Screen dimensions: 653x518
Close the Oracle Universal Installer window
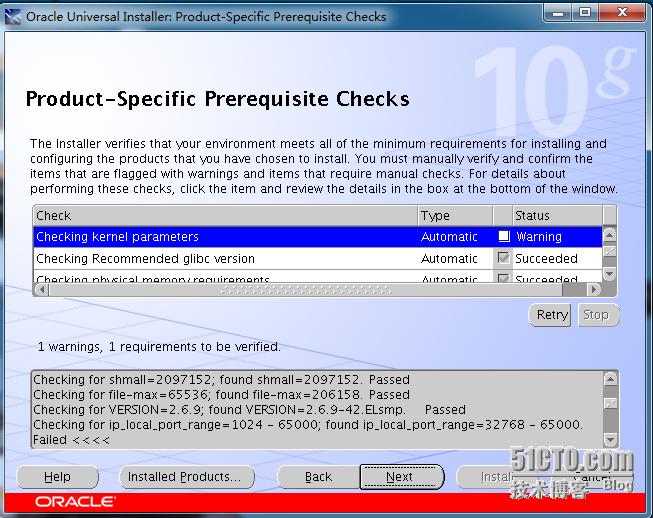pyautogui.click(x=622, y=13)
